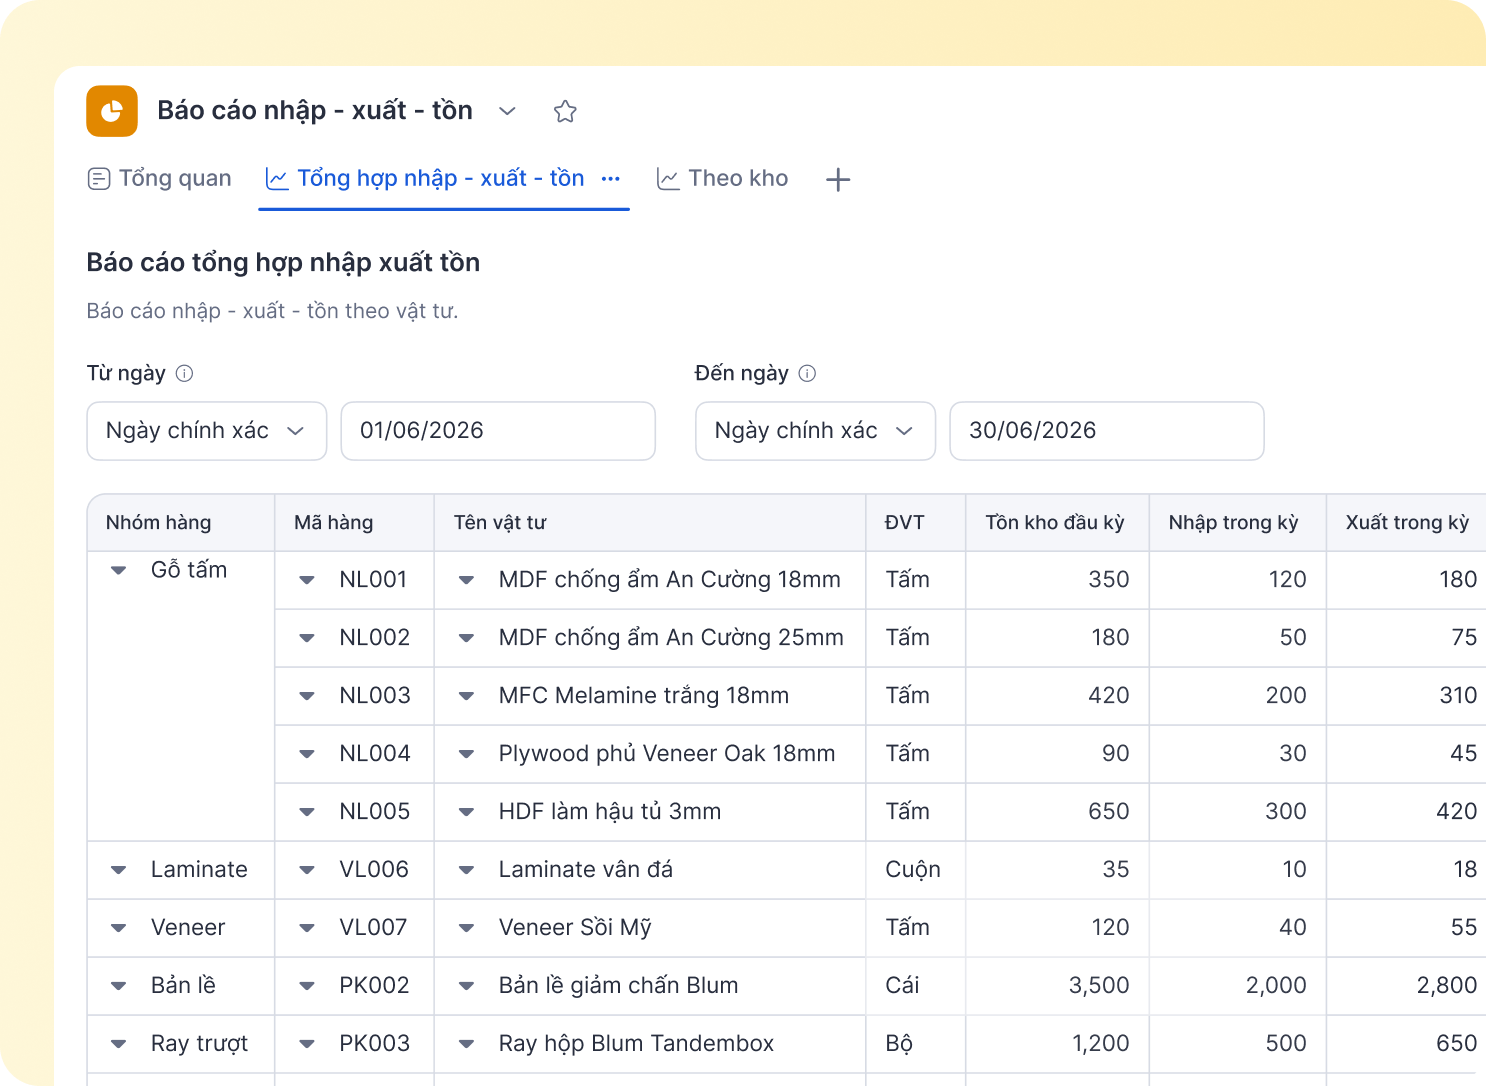This screenshot has width=1486, height=1086.
Task: Open the three-dot menu on active tab
Action: point(611,179)
